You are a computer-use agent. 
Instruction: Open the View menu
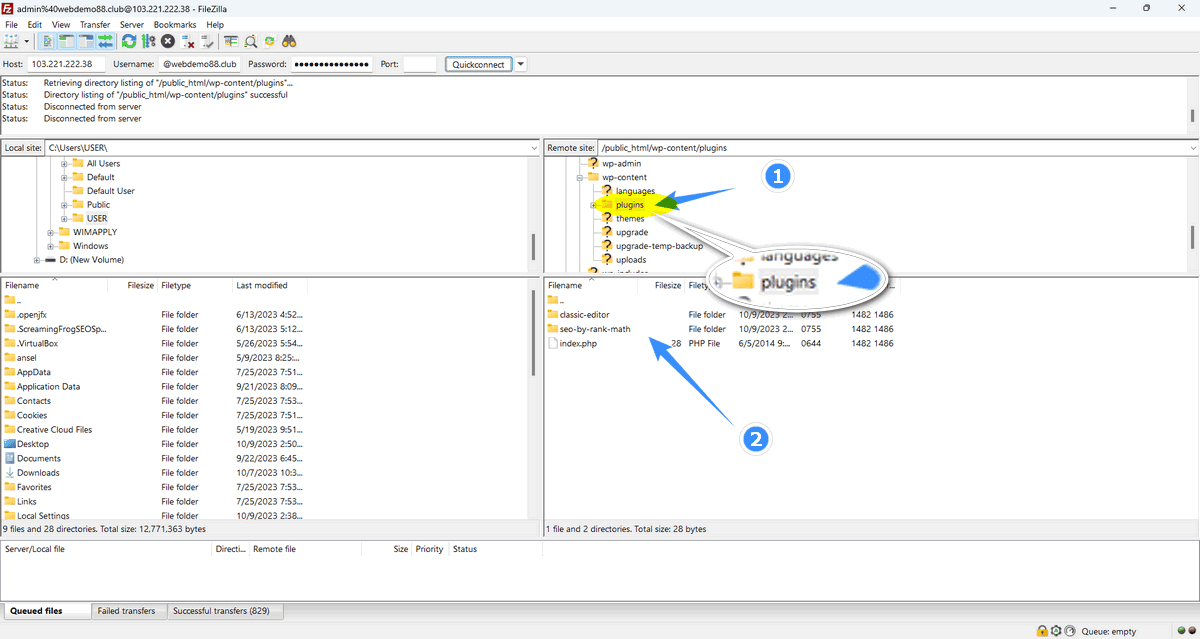click(61, 24)
